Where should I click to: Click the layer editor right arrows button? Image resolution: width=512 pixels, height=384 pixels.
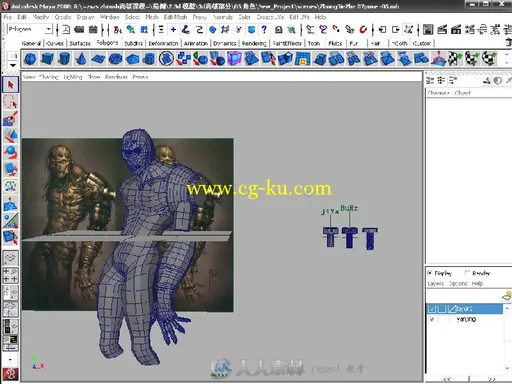(491, 379)
